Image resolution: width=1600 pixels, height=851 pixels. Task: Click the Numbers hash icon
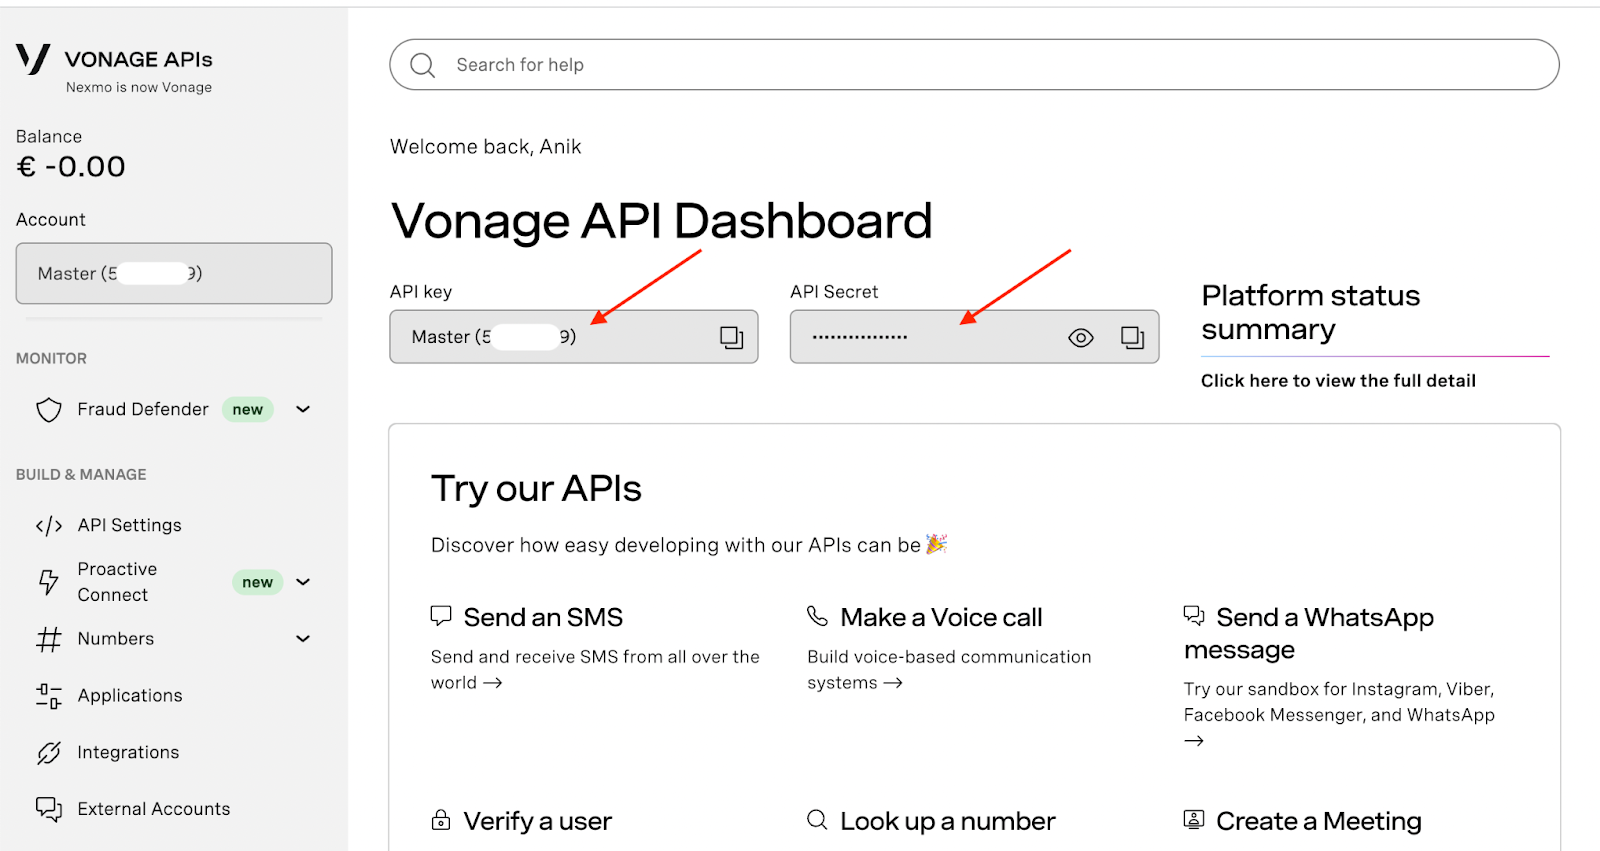click(x=49, y=639)
